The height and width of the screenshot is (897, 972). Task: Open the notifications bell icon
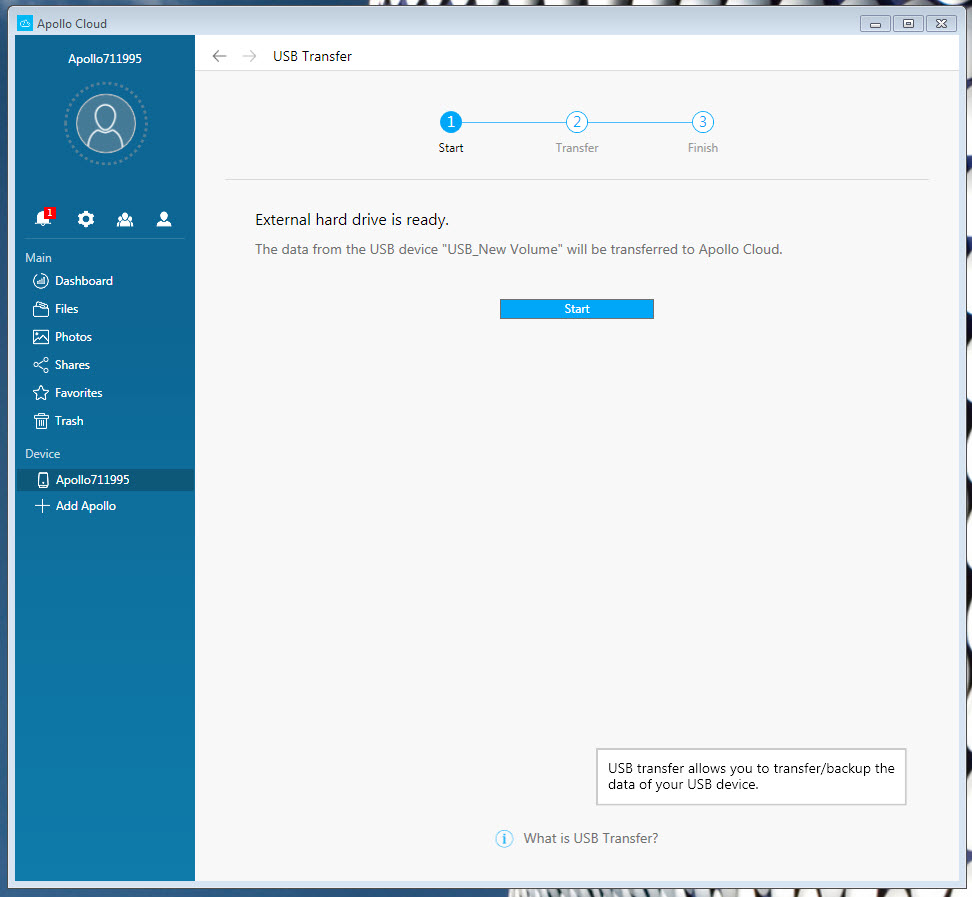tap(45, 218)
